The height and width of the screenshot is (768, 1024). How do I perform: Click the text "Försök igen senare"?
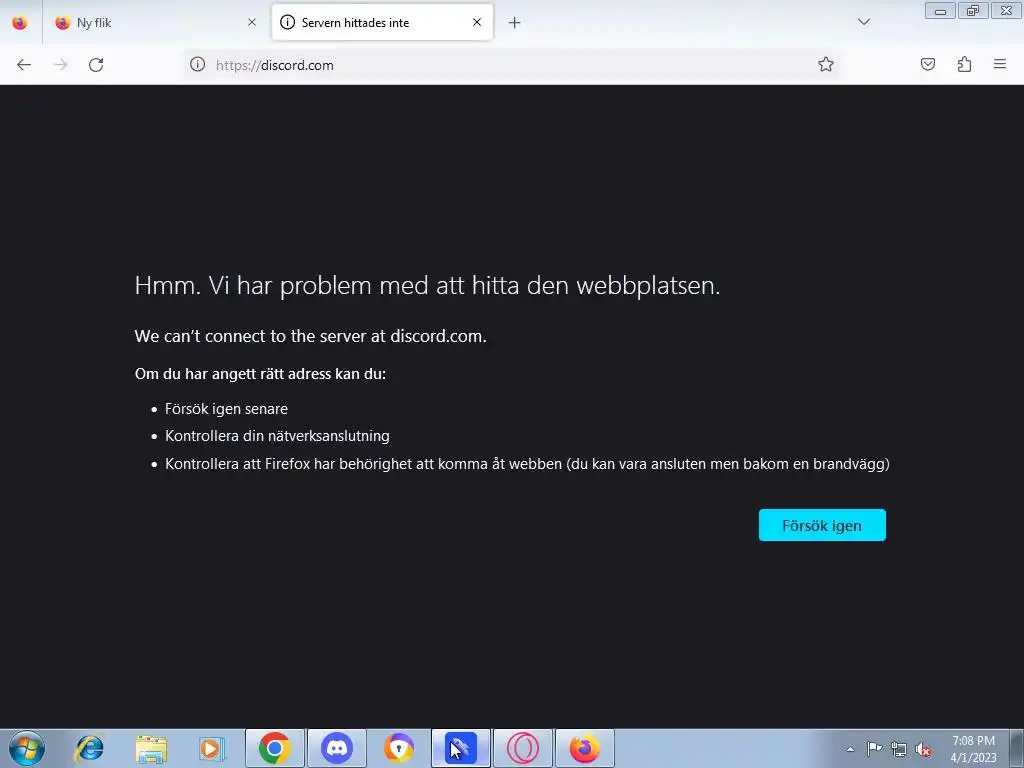pos(226,409)
